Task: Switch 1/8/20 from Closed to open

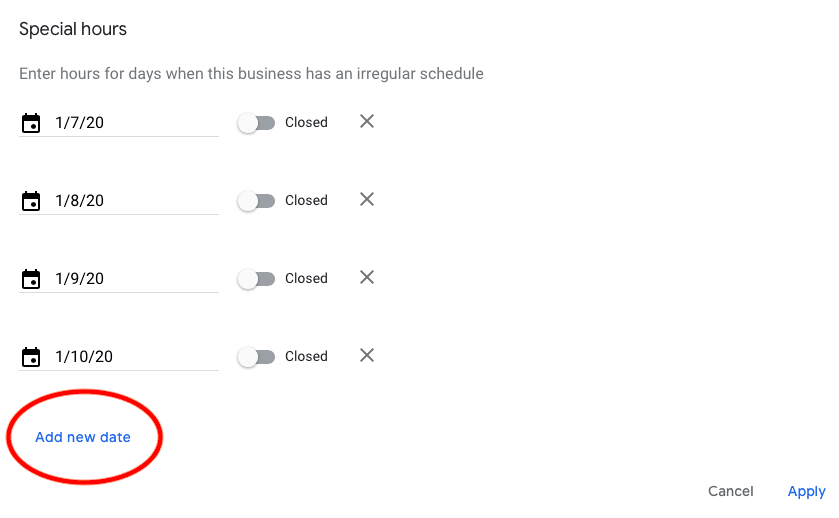Action: 256,201
